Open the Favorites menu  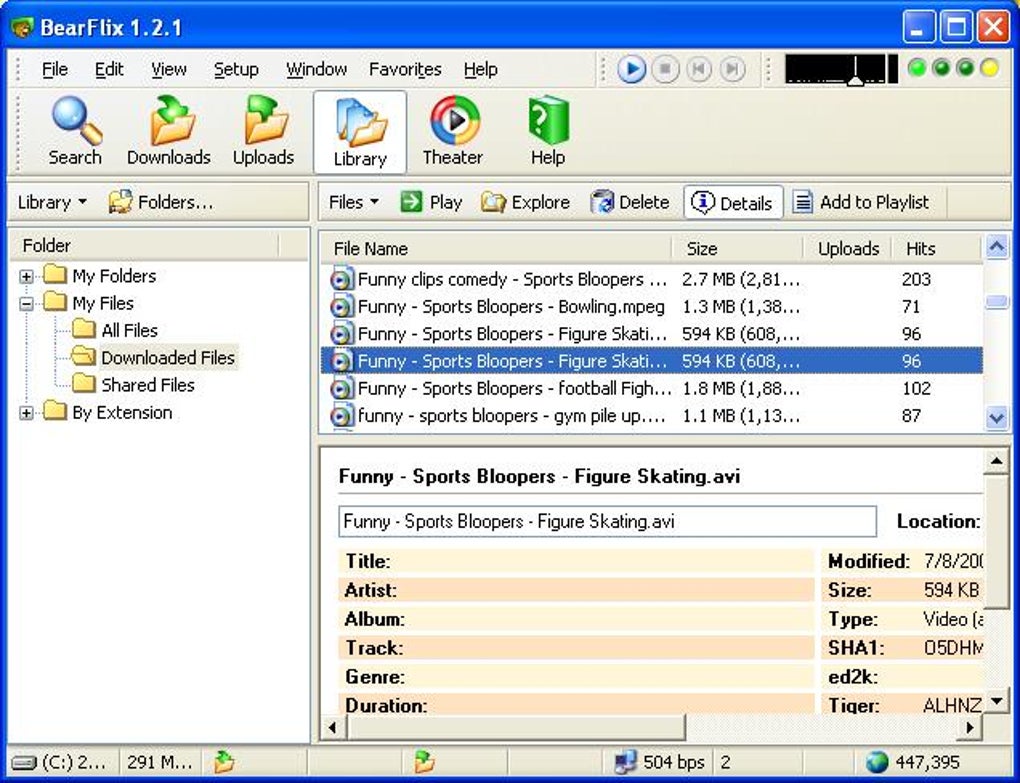click(405, 69)
